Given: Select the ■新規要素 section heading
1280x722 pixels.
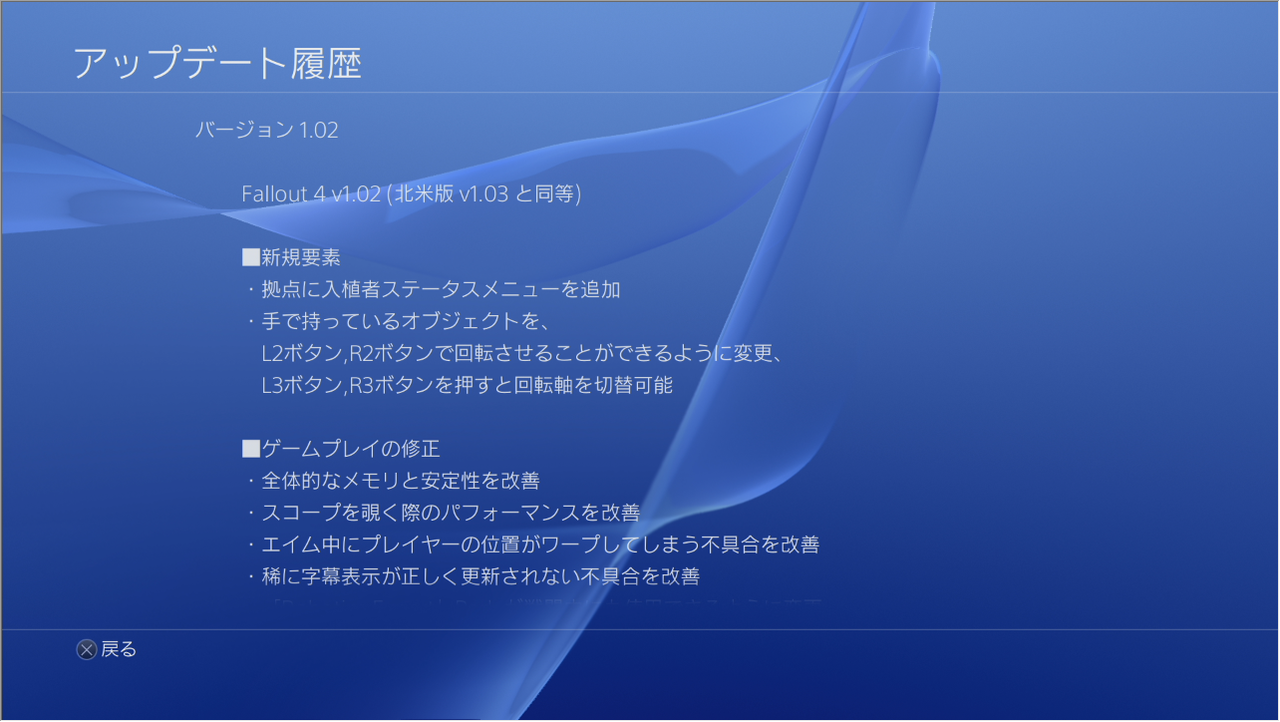Looking at the screenshot, I should 291,258.
